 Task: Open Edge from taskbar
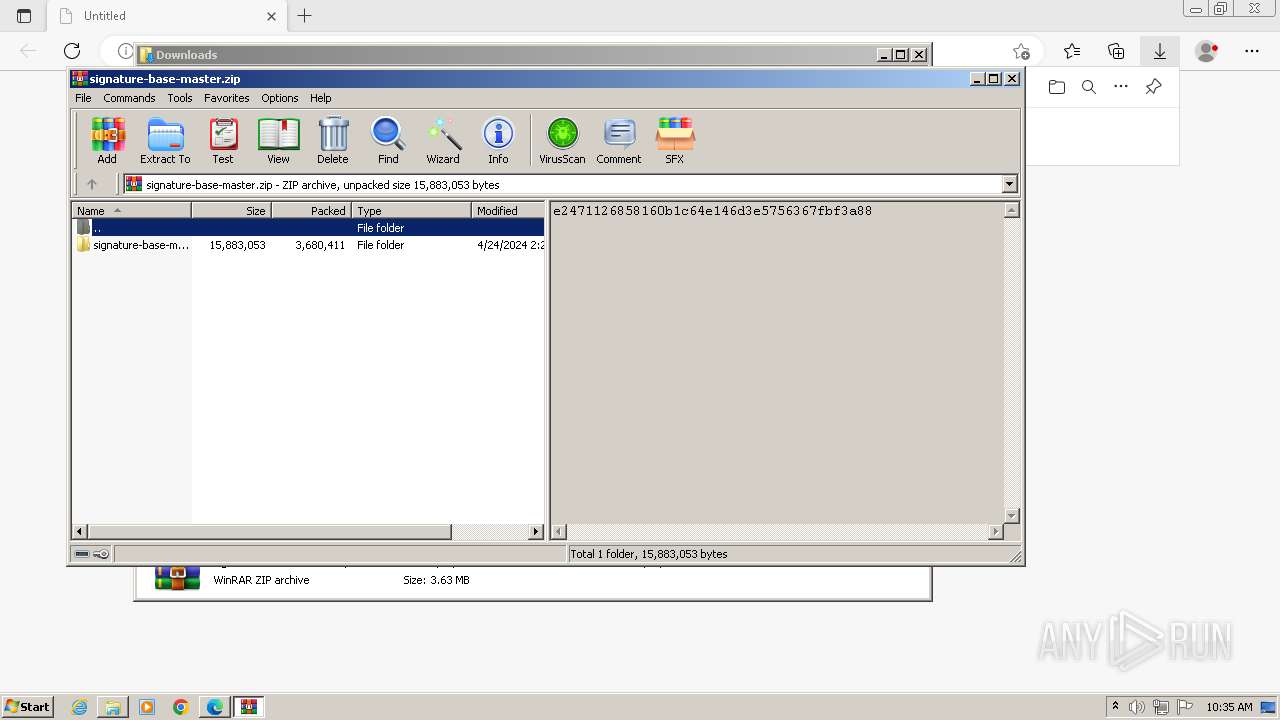pyautogui.click(x=215, y=707)
